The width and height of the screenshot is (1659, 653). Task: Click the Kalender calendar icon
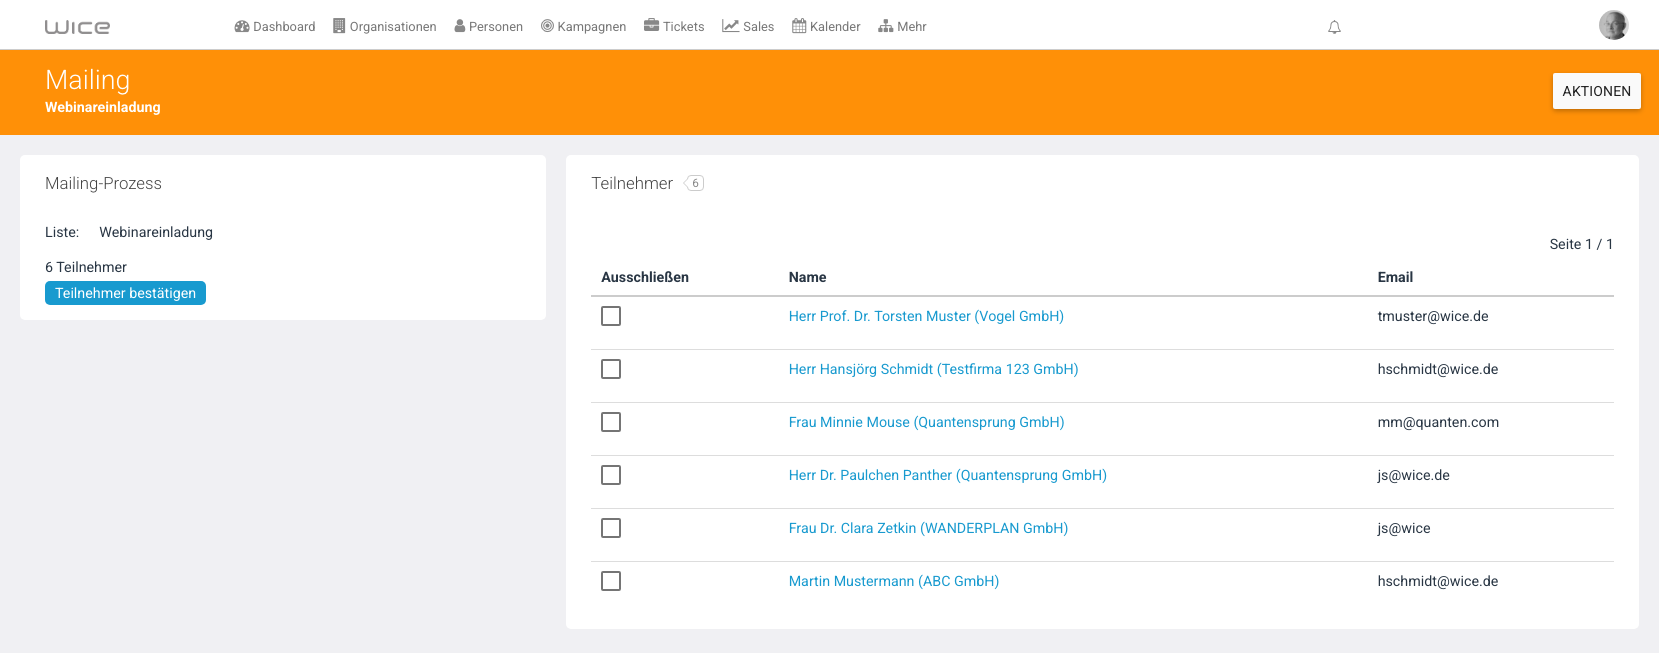click(x=799, y=26)
